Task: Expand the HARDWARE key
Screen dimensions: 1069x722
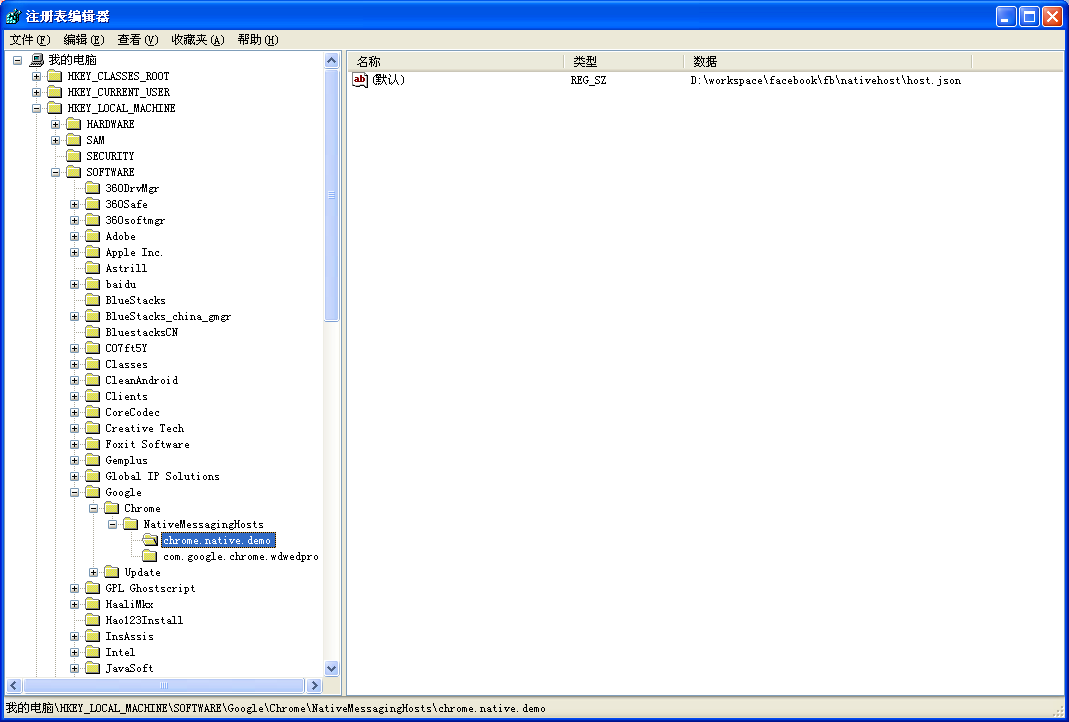Action: [x=56, y=124]
